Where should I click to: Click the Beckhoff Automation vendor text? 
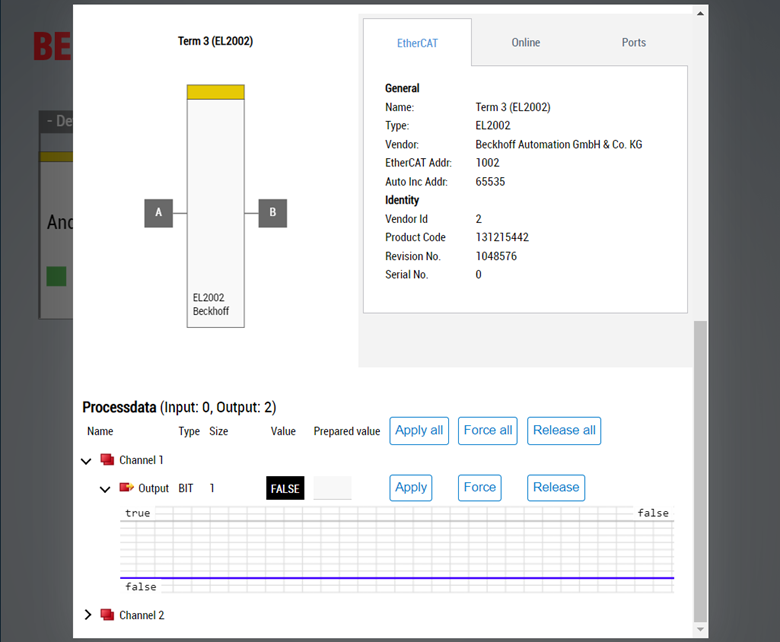(559, 144)
